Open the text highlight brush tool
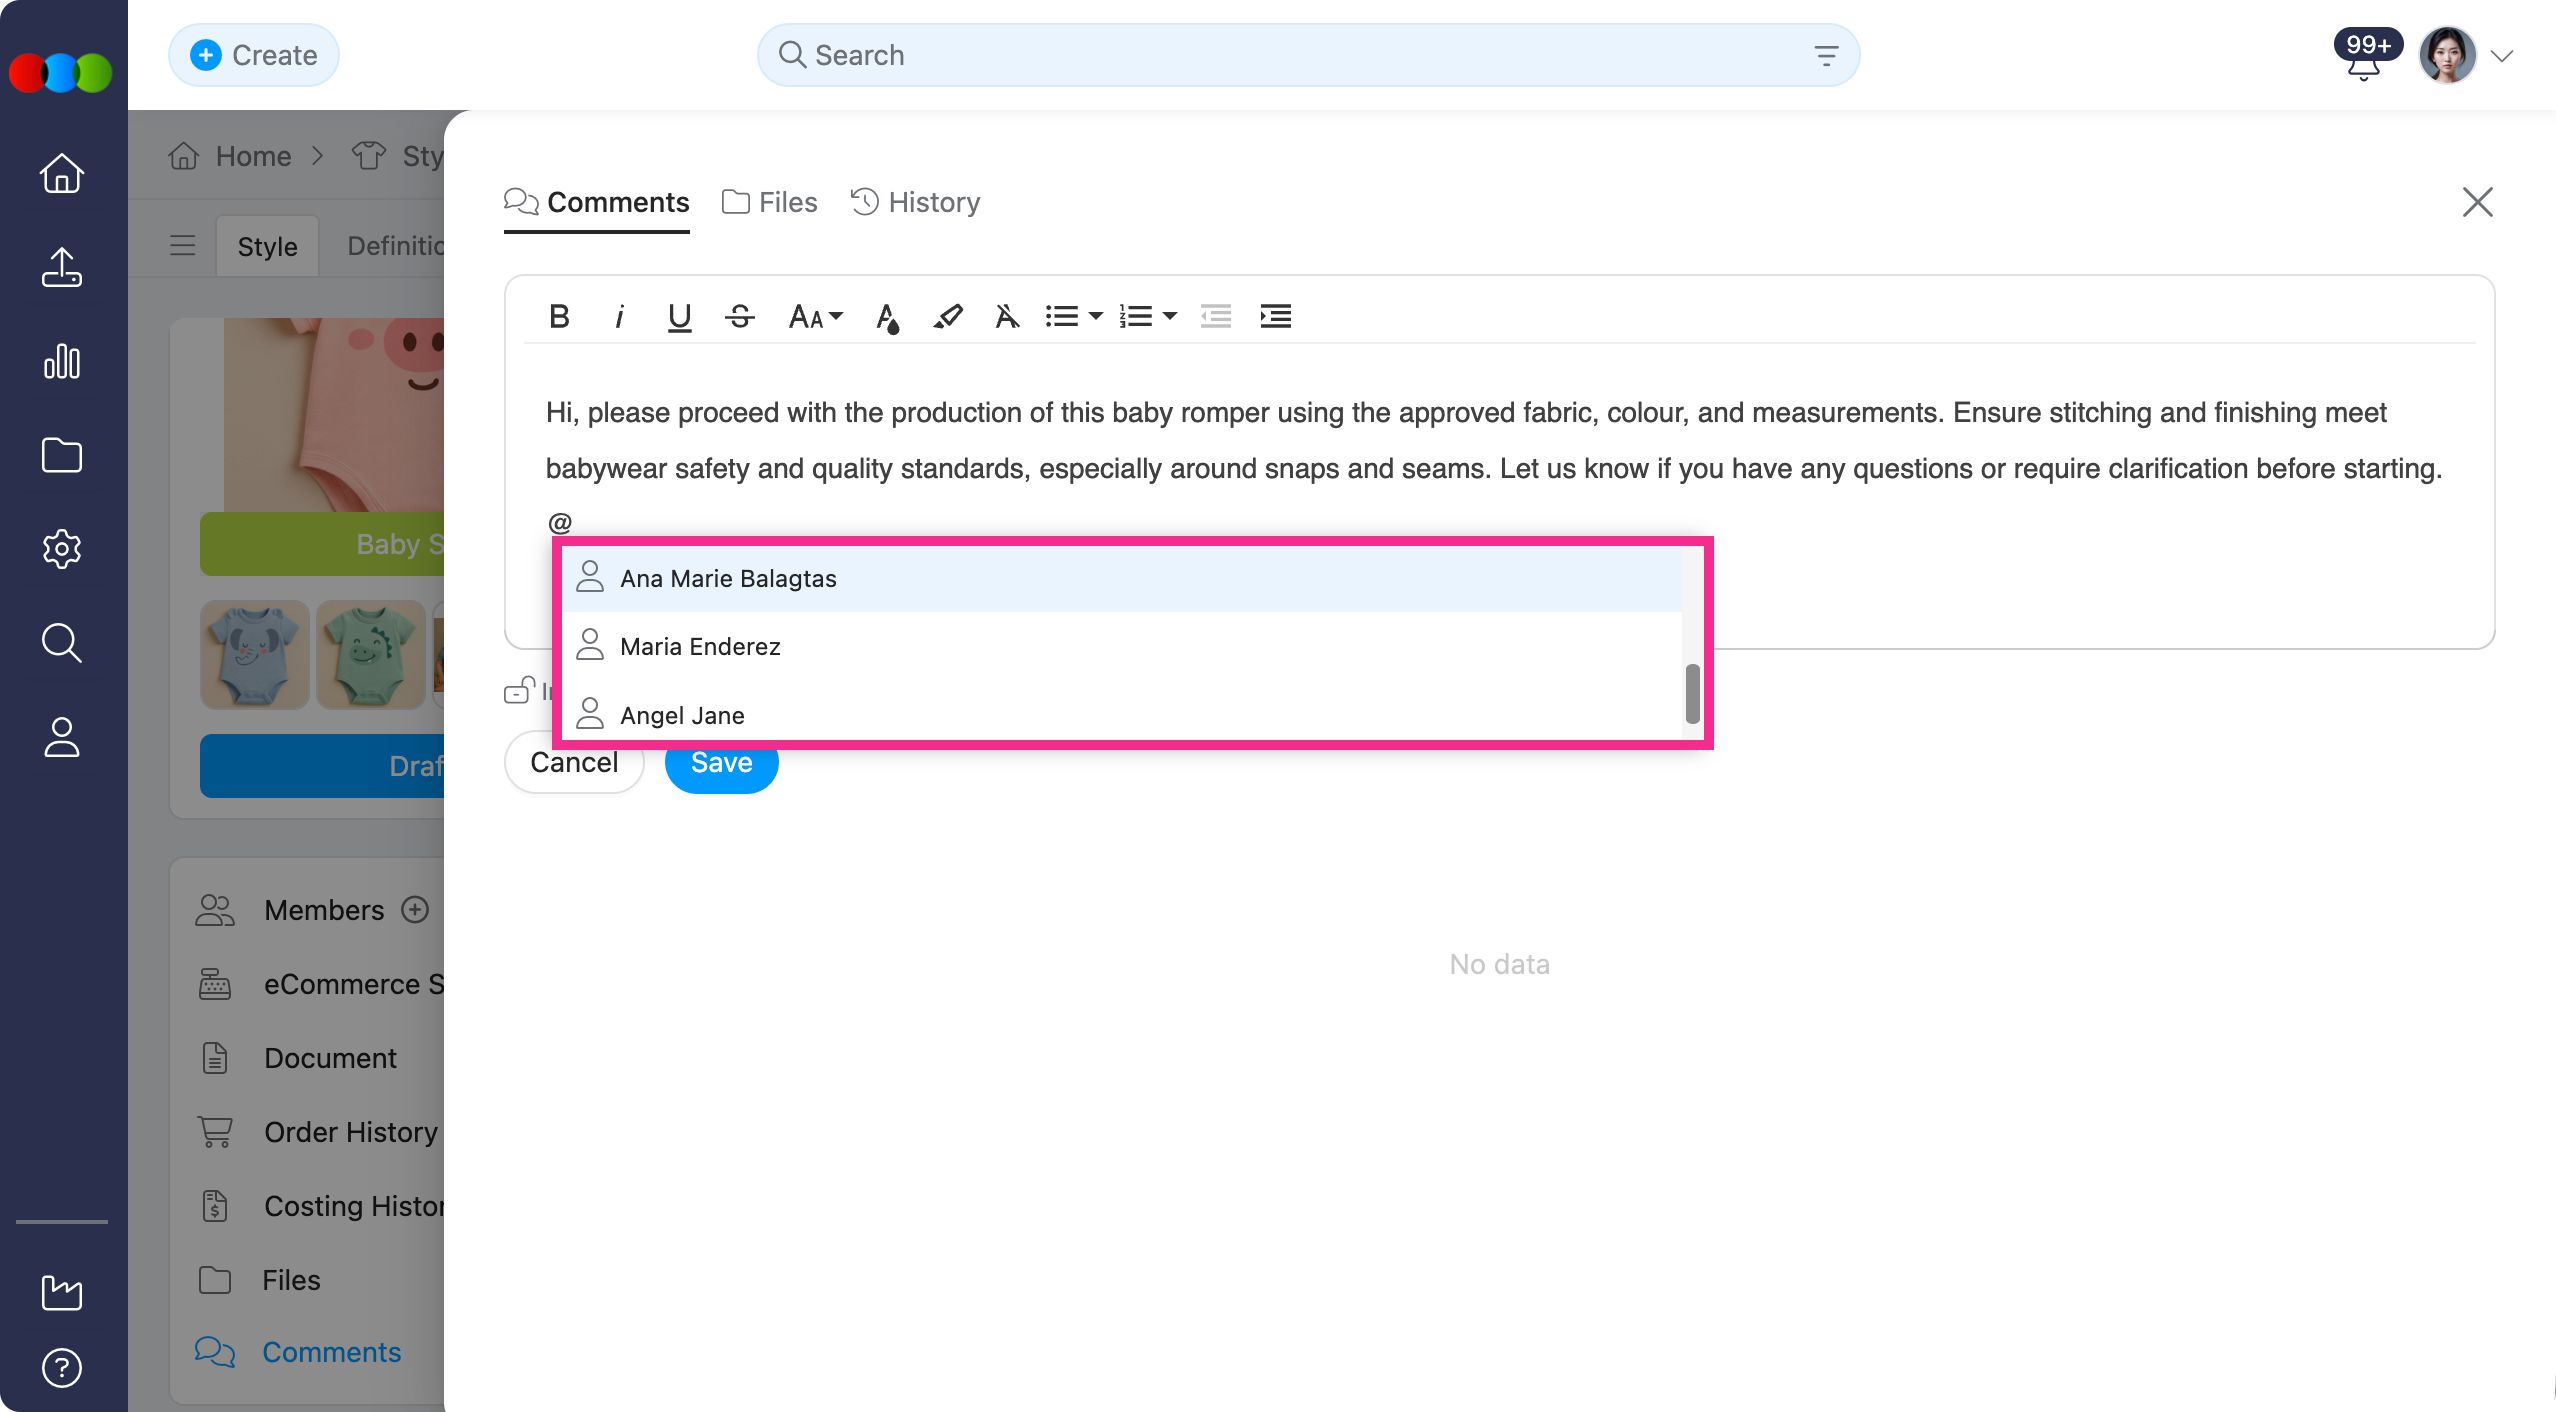 (947, 317)
